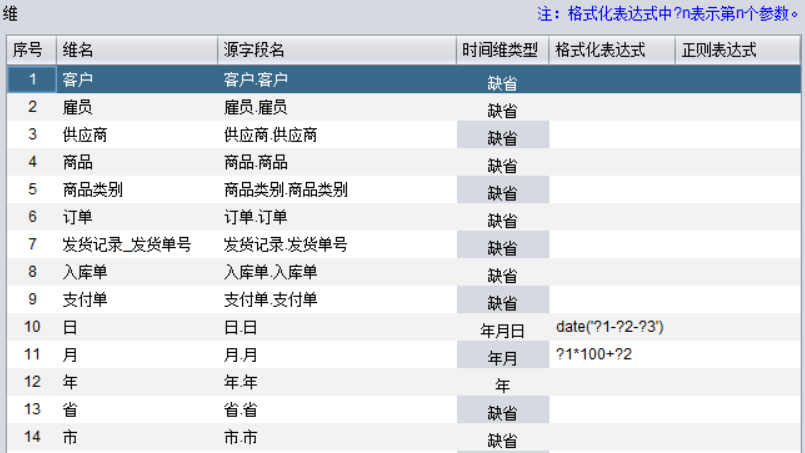This screenshot has width=805, height=453.
Task: Sort by the 源字段名 column header
Action: pos(335,50)
